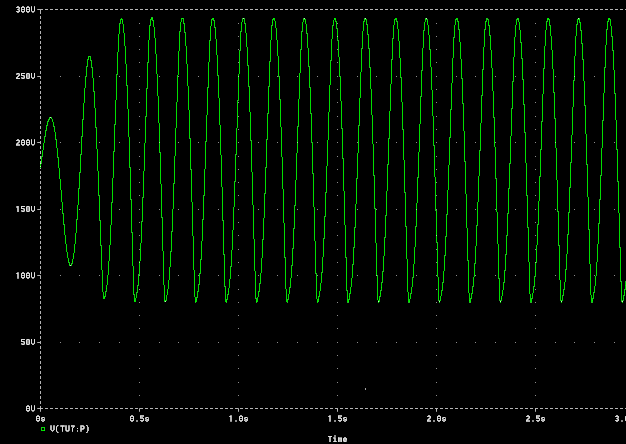The height and width of the screenshot is (444, 626).
Task: Select the 150V Y-axis tick label
Action: click(x=26, y=209)
